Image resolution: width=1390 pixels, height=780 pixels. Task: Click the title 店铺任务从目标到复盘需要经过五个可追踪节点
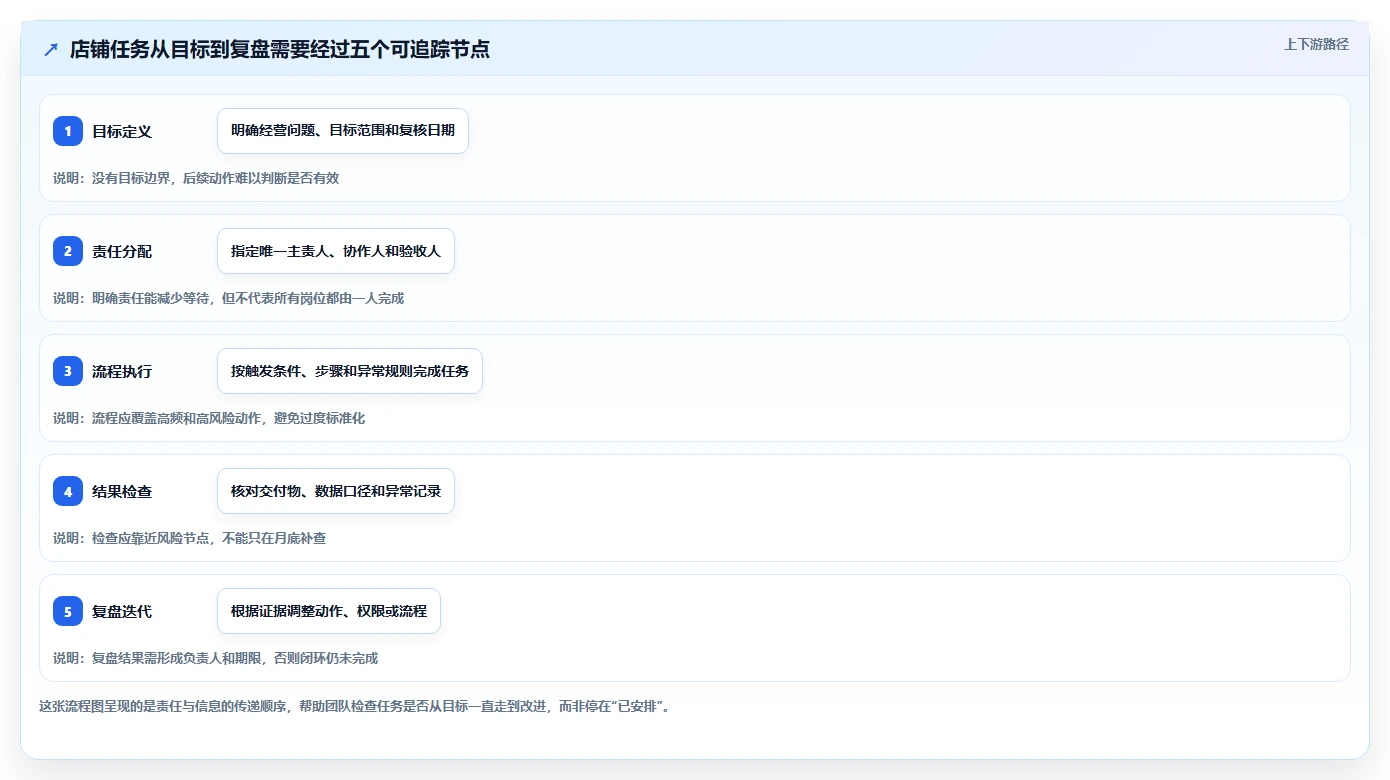(x=280, y=49)
